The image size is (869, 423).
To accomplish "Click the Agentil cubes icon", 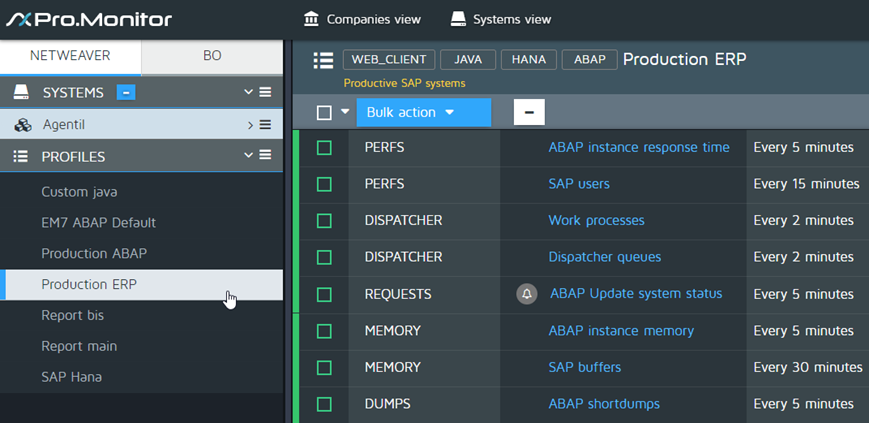I will coord(23,125).
